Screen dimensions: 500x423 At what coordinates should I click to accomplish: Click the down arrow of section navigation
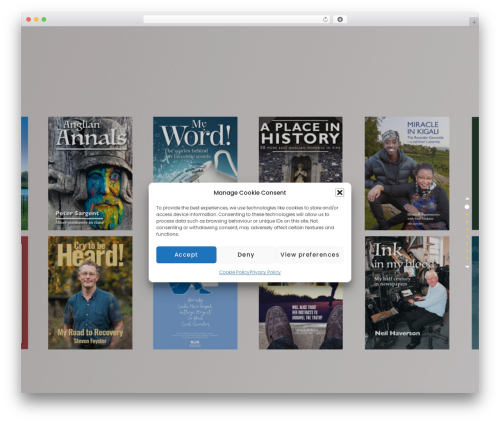(467, 267)
